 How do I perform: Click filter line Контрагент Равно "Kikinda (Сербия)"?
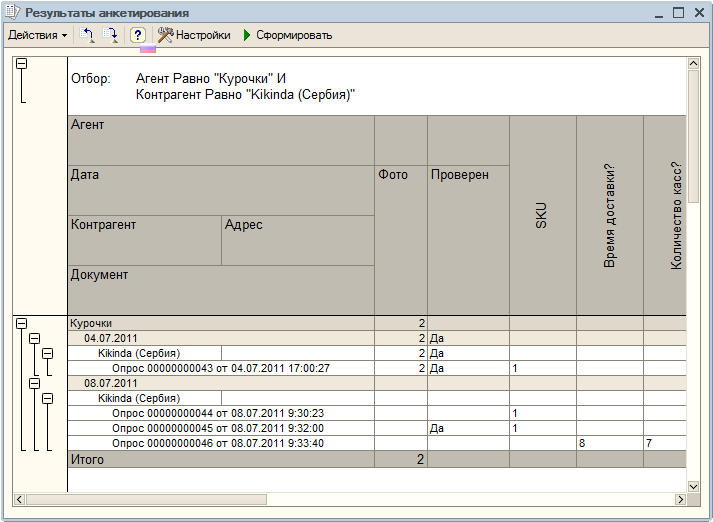[245, 95]
